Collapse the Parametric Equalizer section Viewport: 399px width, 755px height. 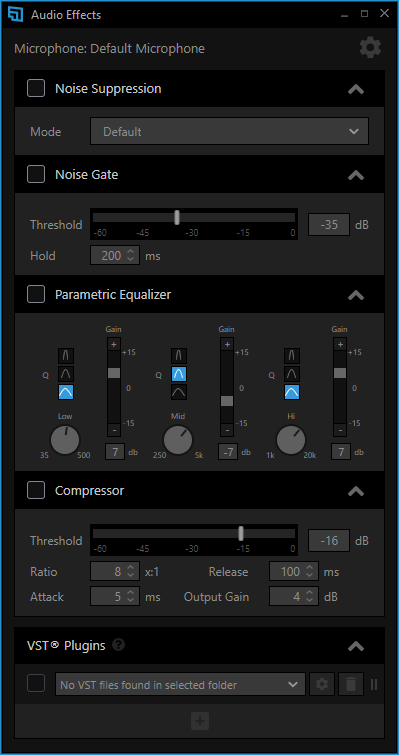click(356, 295)
